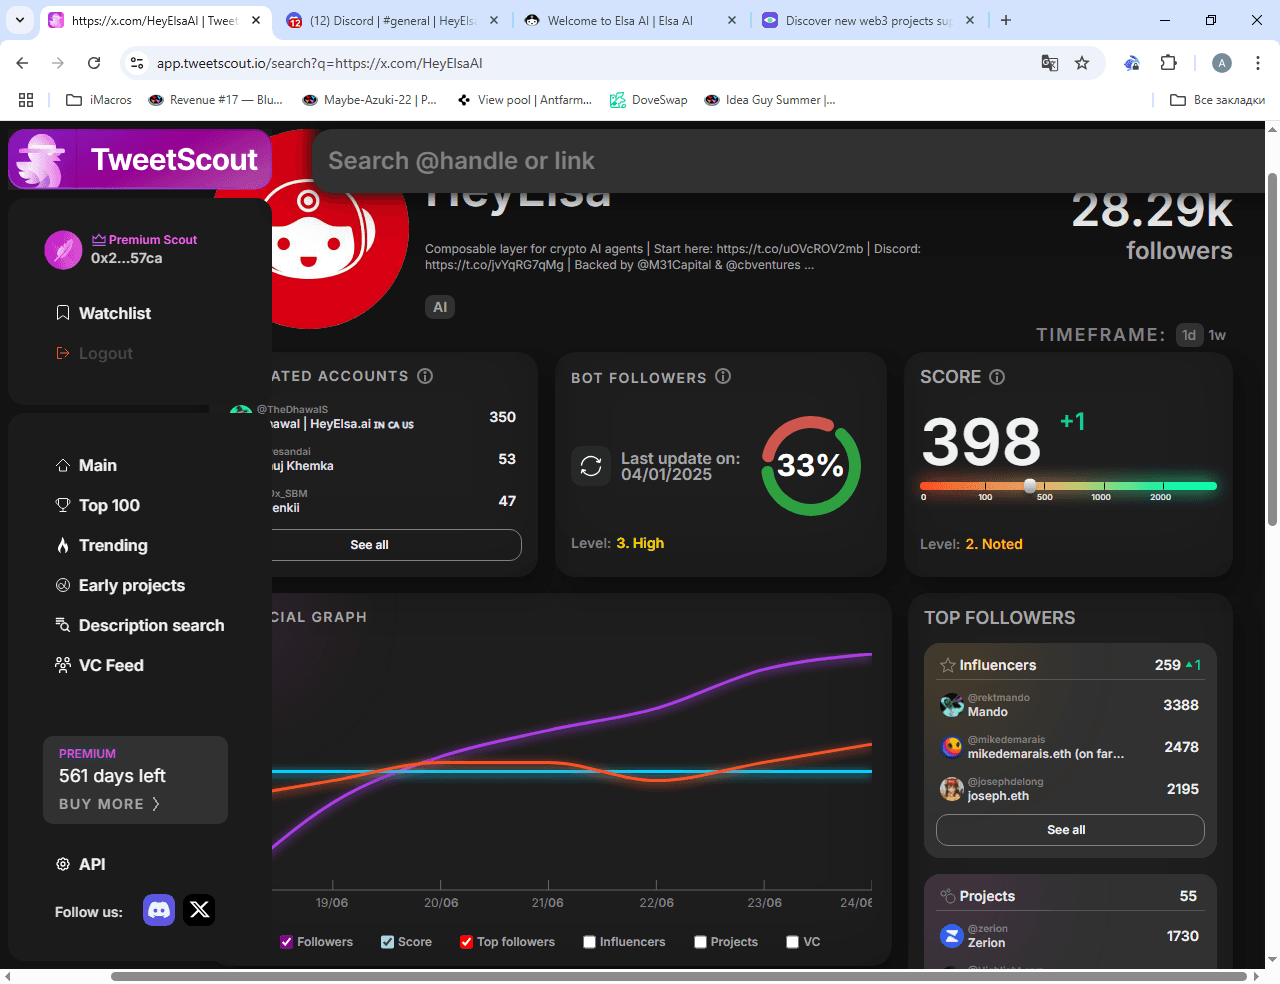The image size is (1280, 984).
Task: Open DoveSwap bookmark
Action: 649,100
